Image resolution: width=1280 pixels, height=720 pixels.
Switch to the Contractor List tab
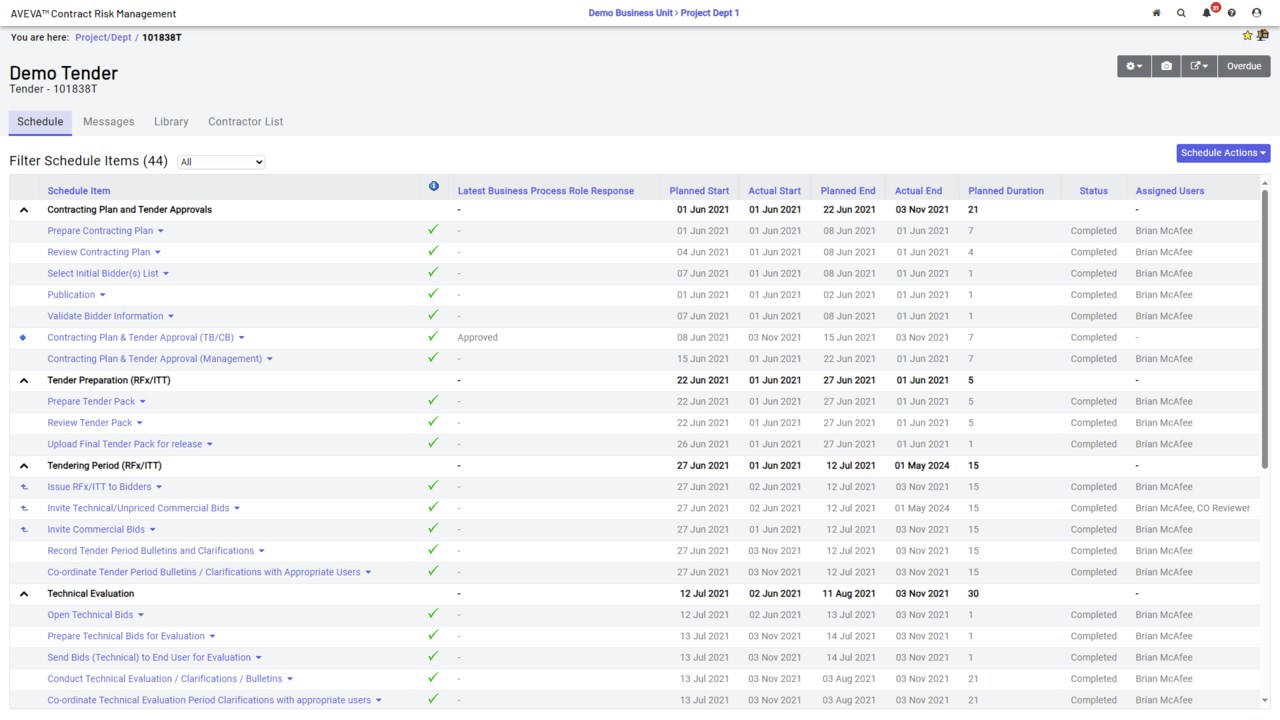(x=245, y=122)
